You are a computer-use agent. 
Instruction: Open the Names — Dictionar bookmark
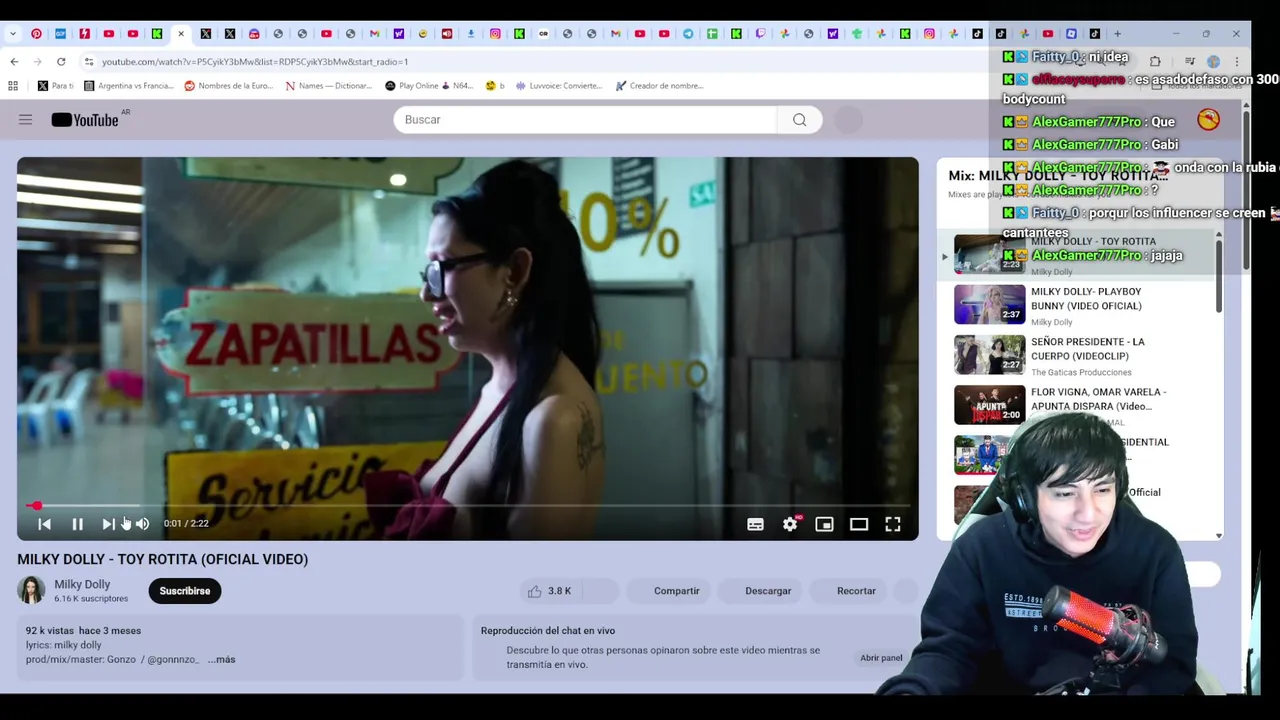[328, 86]
